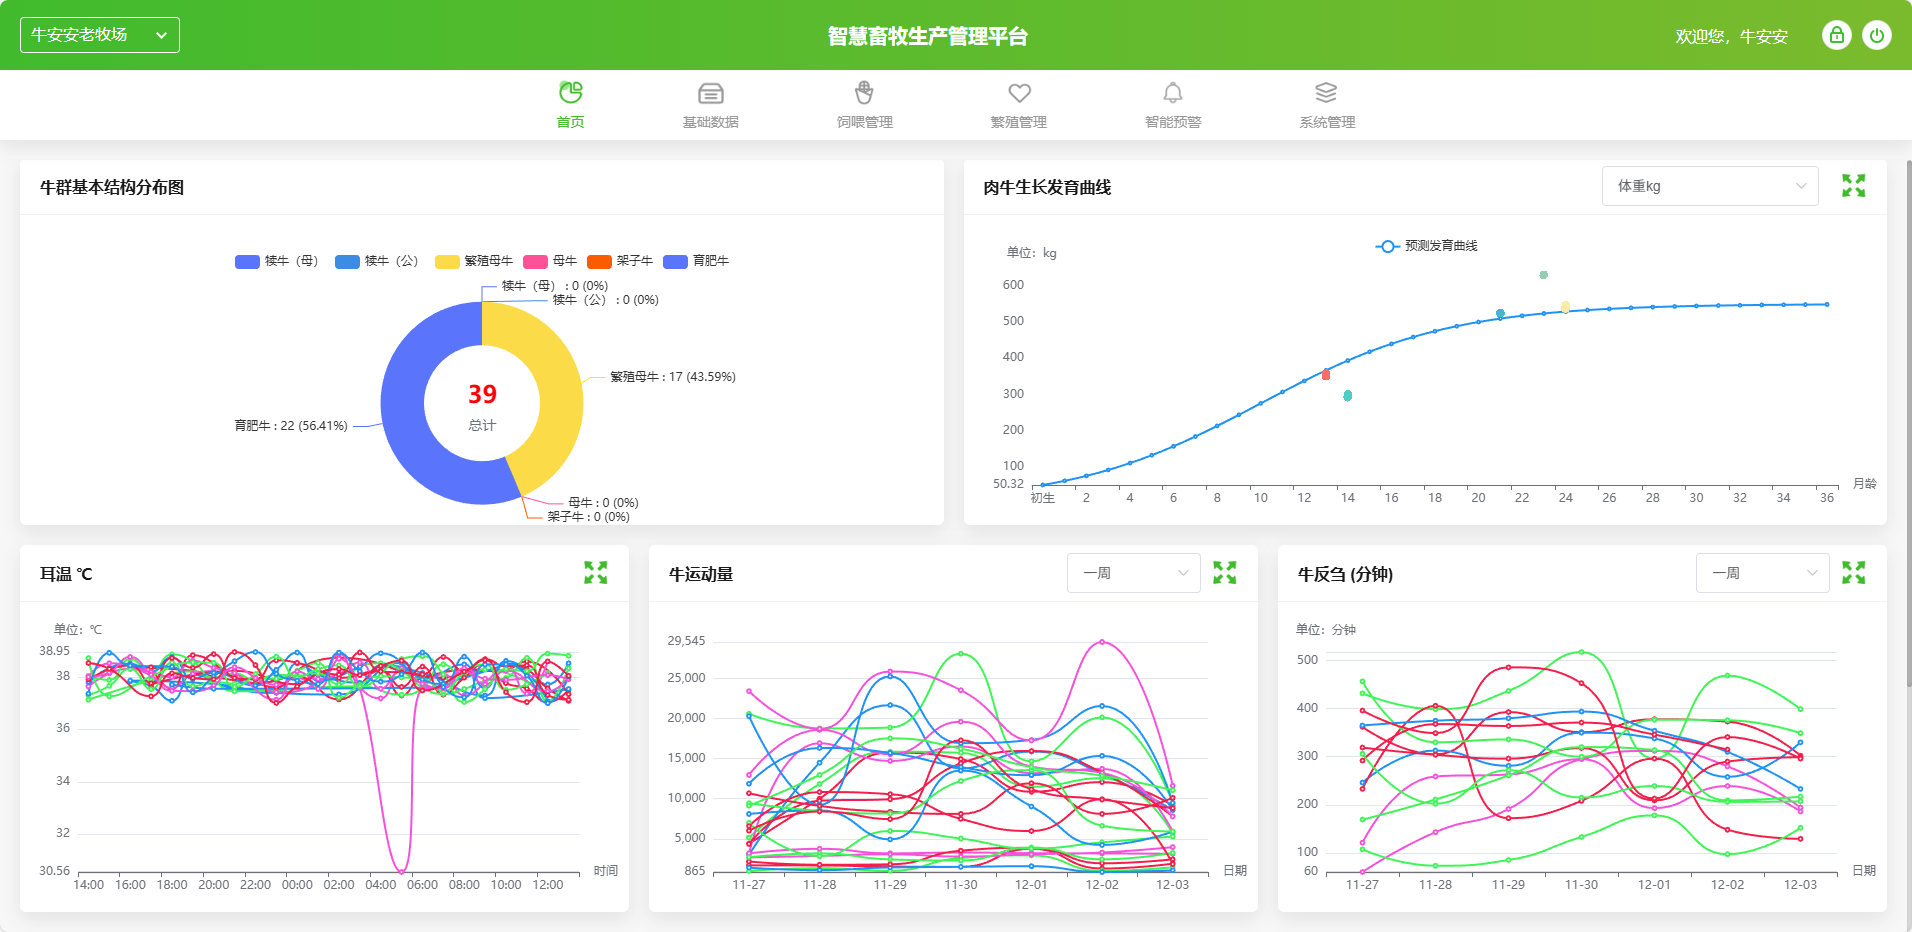This screenshot has width=1912, height=932.
Task: Toggle the 预测发育曲线 legend series
Action: click(x=1427, y=246)
